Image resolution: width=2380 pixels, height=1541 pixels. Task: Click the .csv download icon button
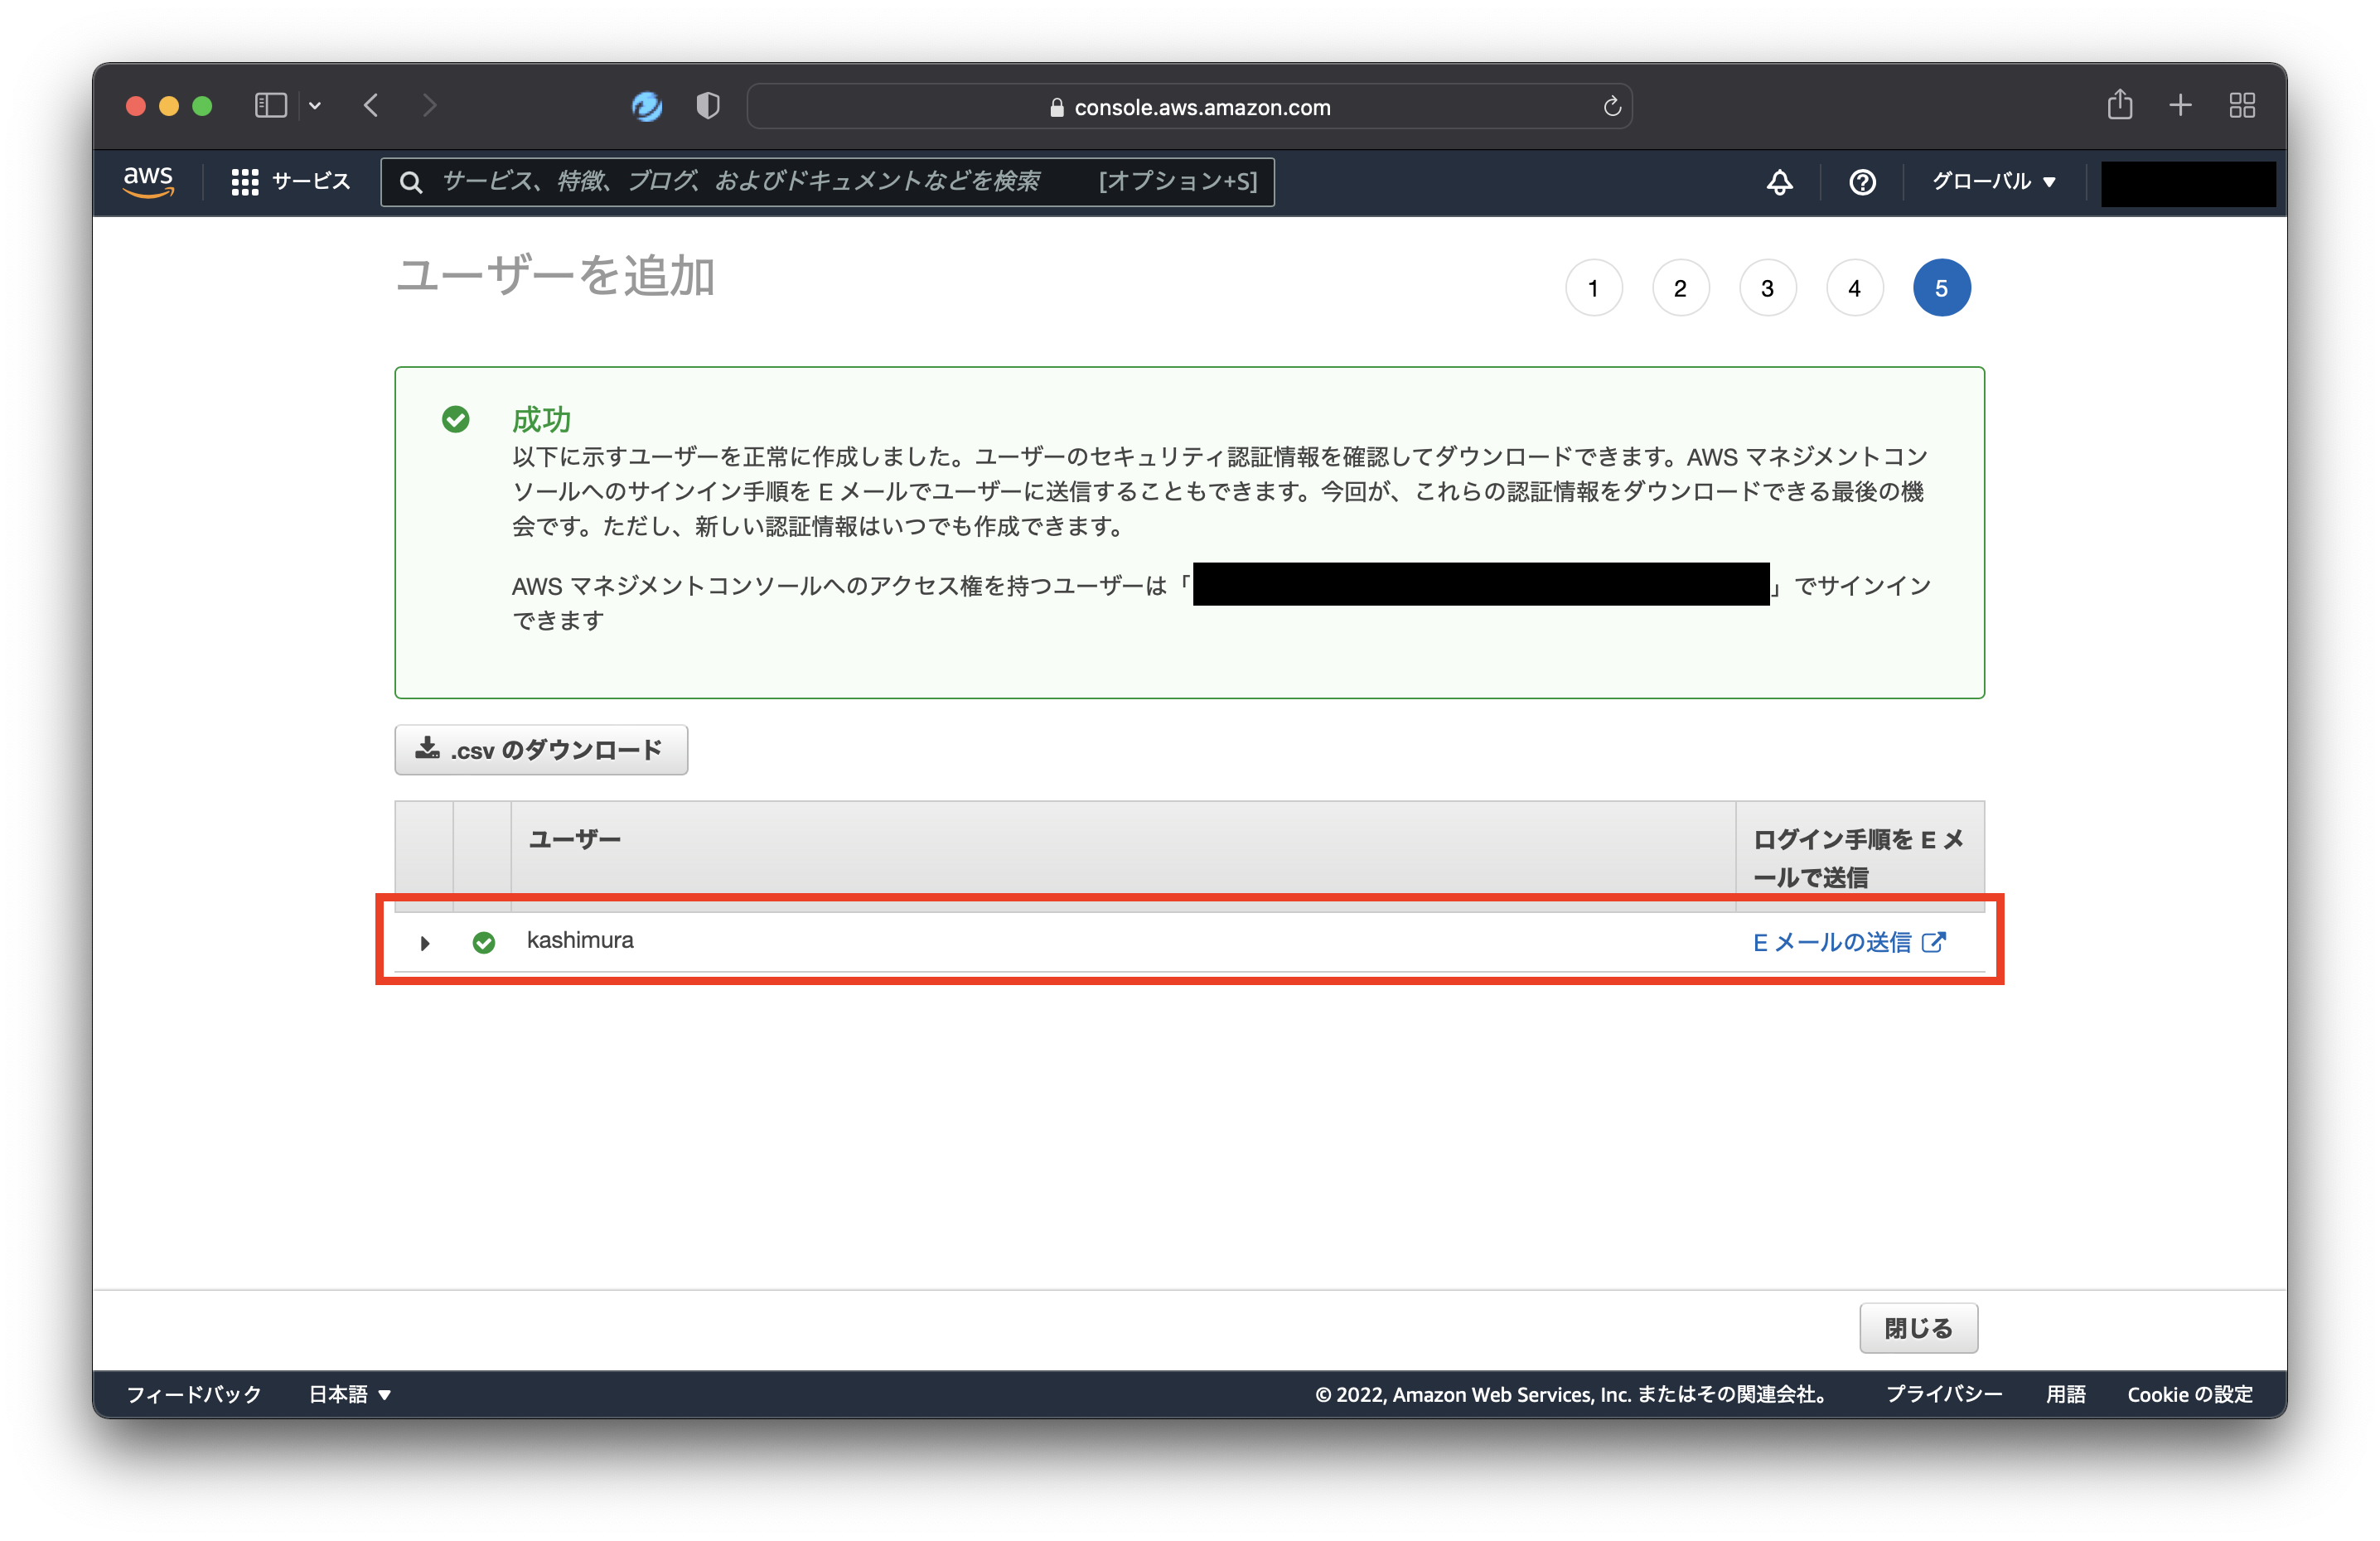pyautogui.click(x=428, y=749)
